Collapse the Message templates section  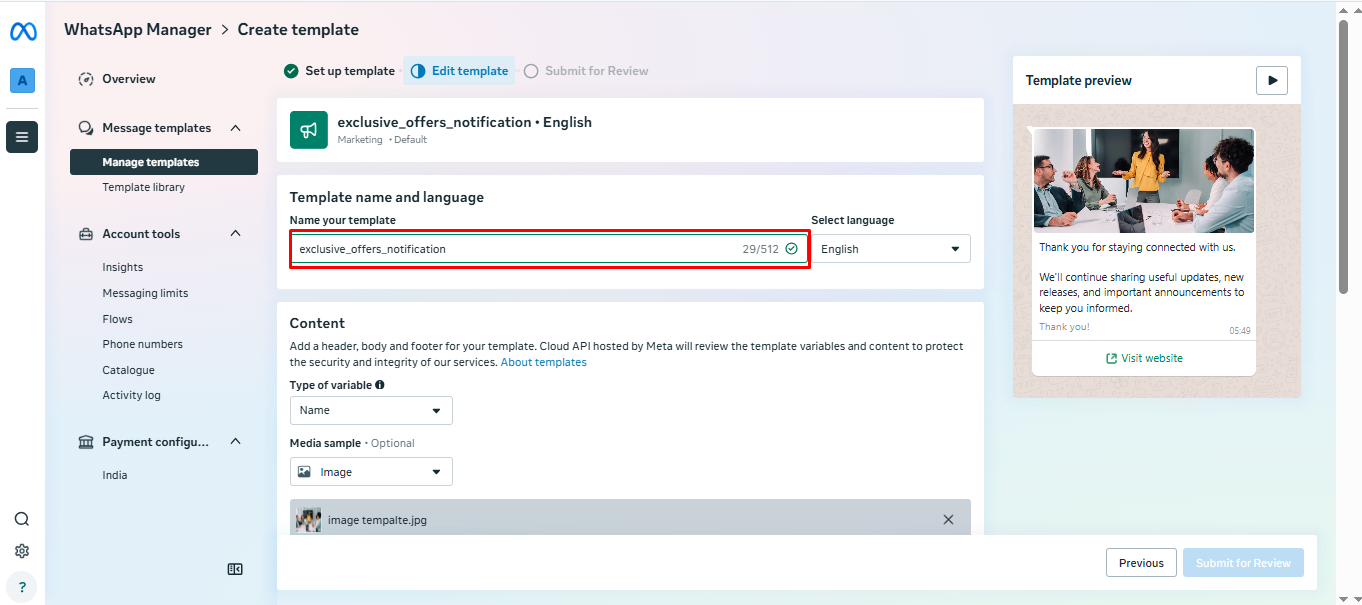click(x=236, y=128)
